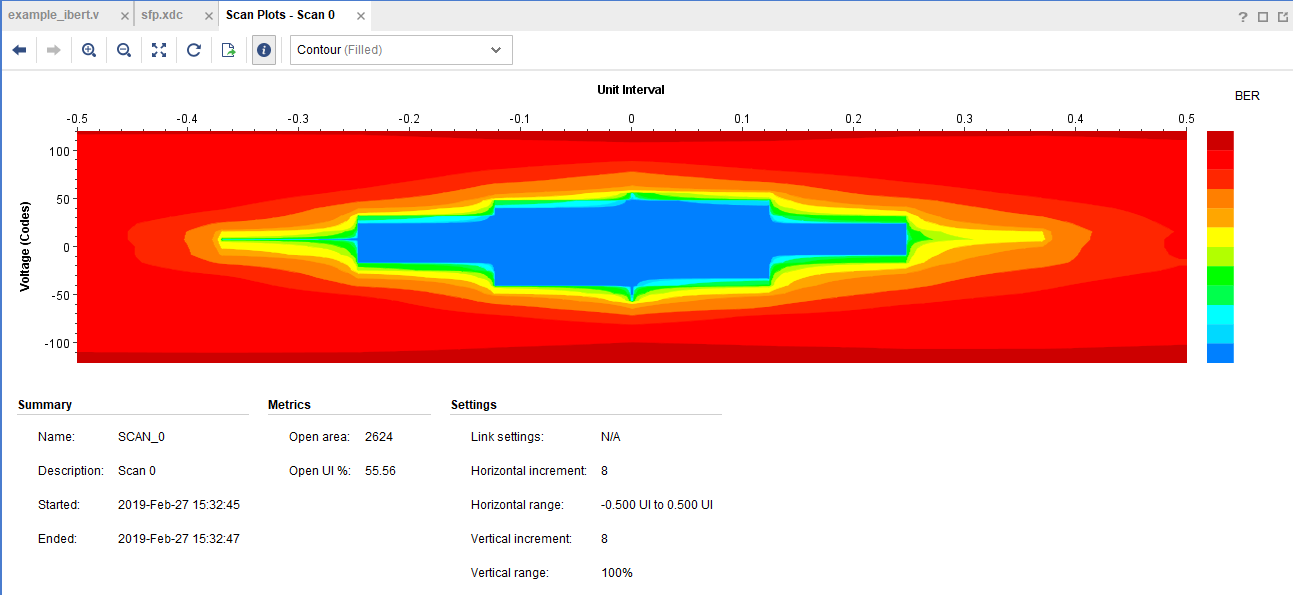Switch to the example_ibert.v tab

[54, 15]
